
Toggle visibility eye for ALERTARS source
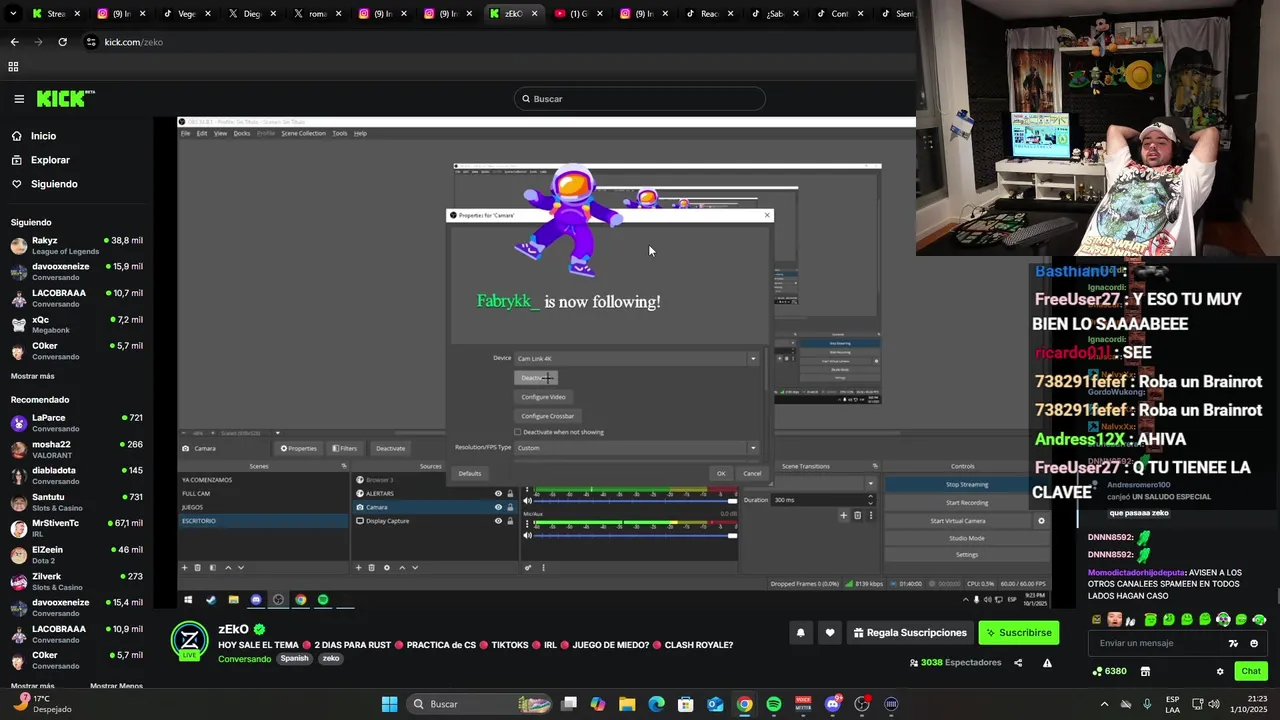tap(498, 493)
